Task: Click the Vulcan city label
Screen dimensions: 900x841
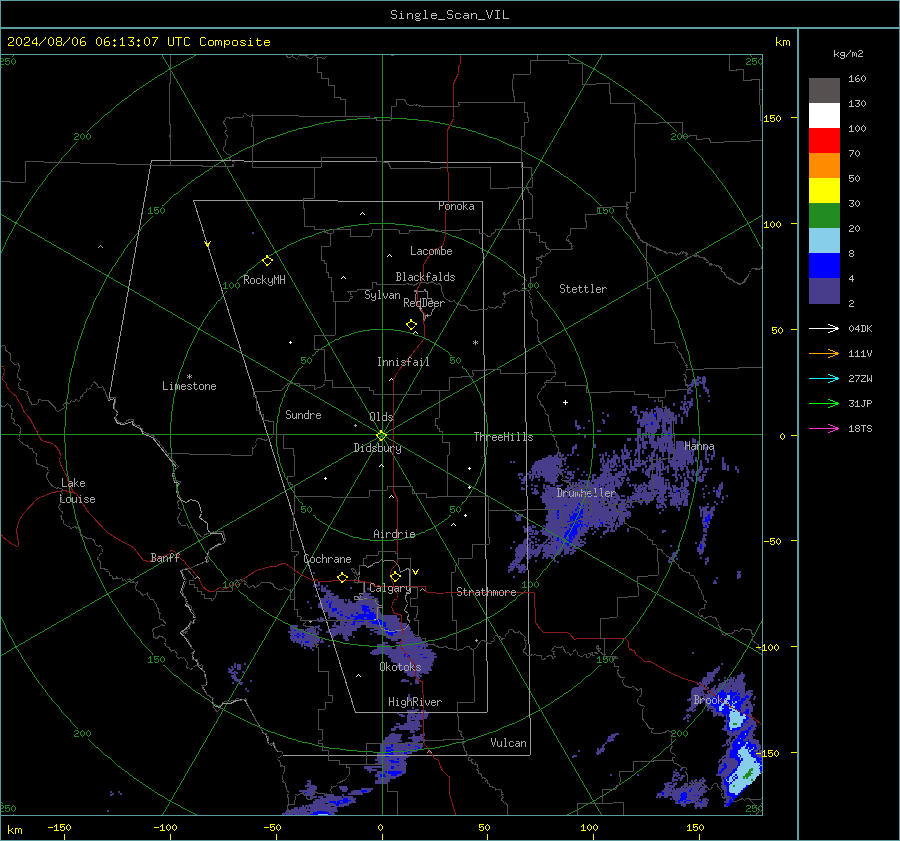Action: point(508,743)
